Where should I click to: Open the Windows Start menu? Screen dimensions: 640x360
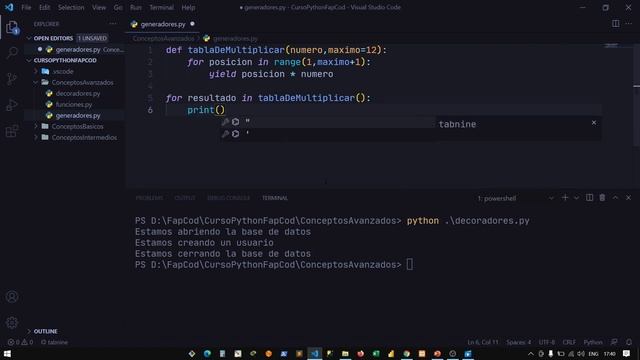(7, 353)
